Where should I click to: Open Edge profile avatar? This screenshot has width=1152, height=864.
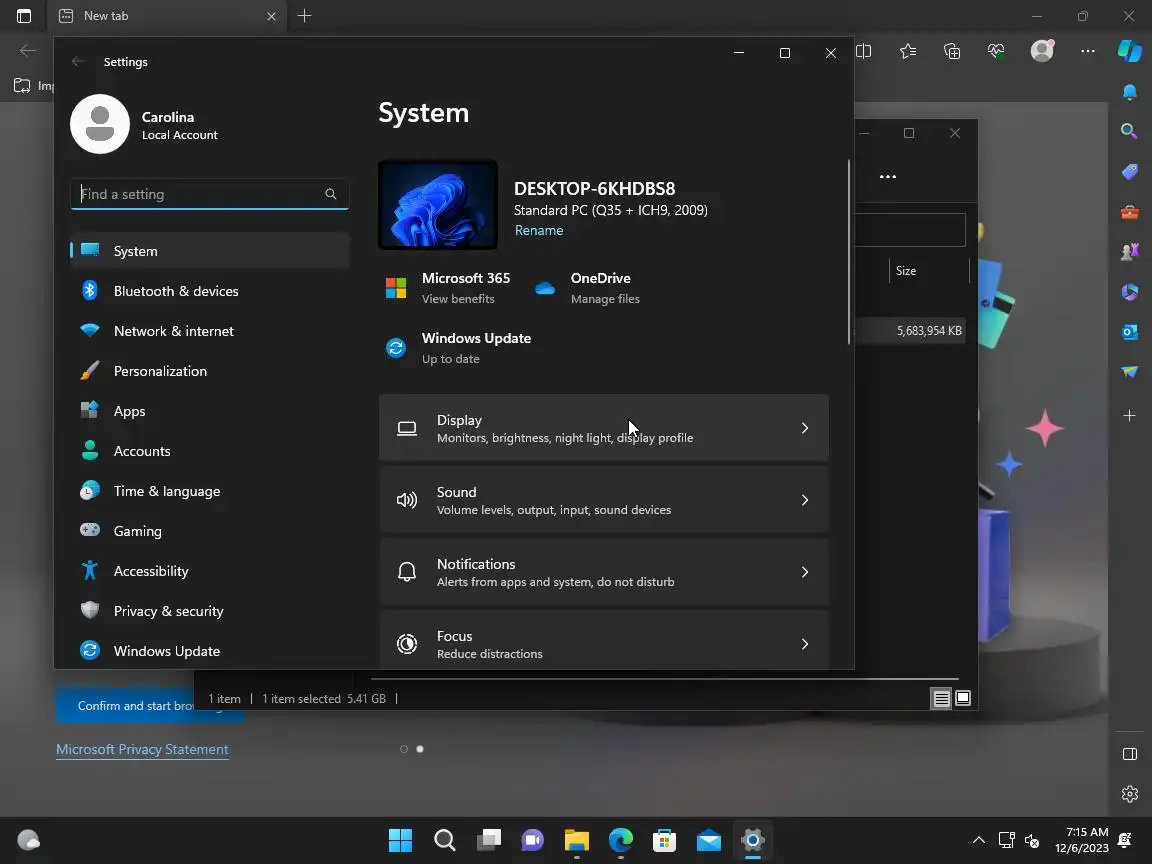click(x=1042, y=50)
